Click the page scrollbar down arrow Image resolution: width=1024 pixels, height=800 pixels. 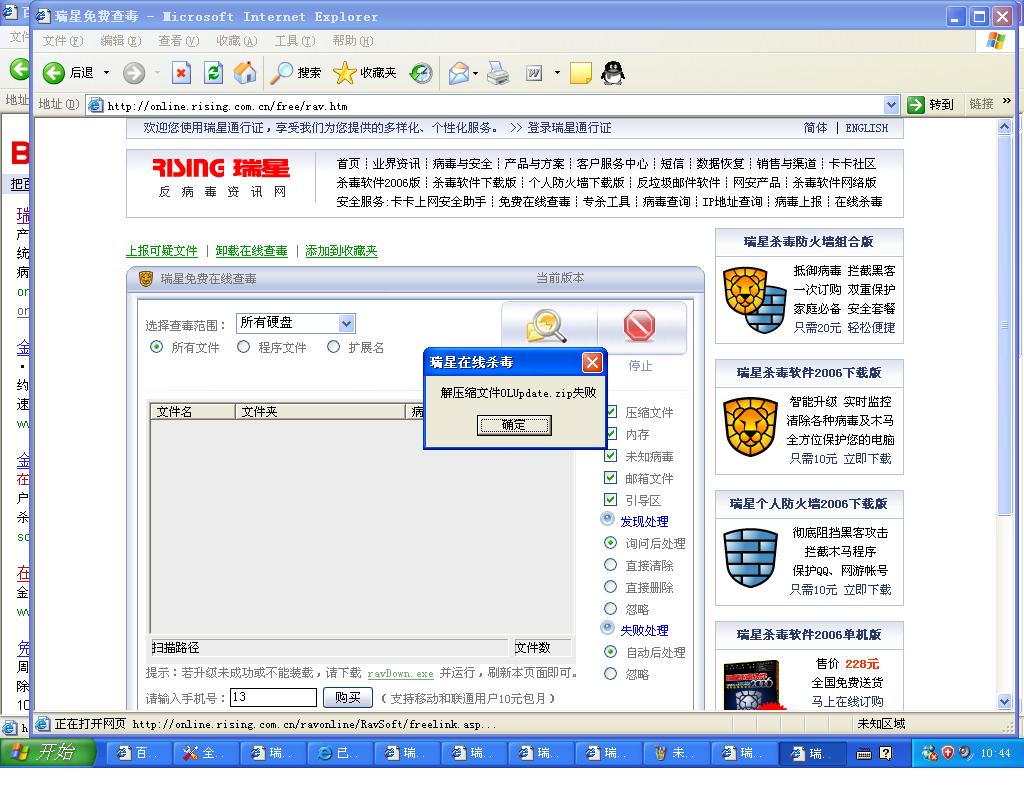coord(1004,702)
